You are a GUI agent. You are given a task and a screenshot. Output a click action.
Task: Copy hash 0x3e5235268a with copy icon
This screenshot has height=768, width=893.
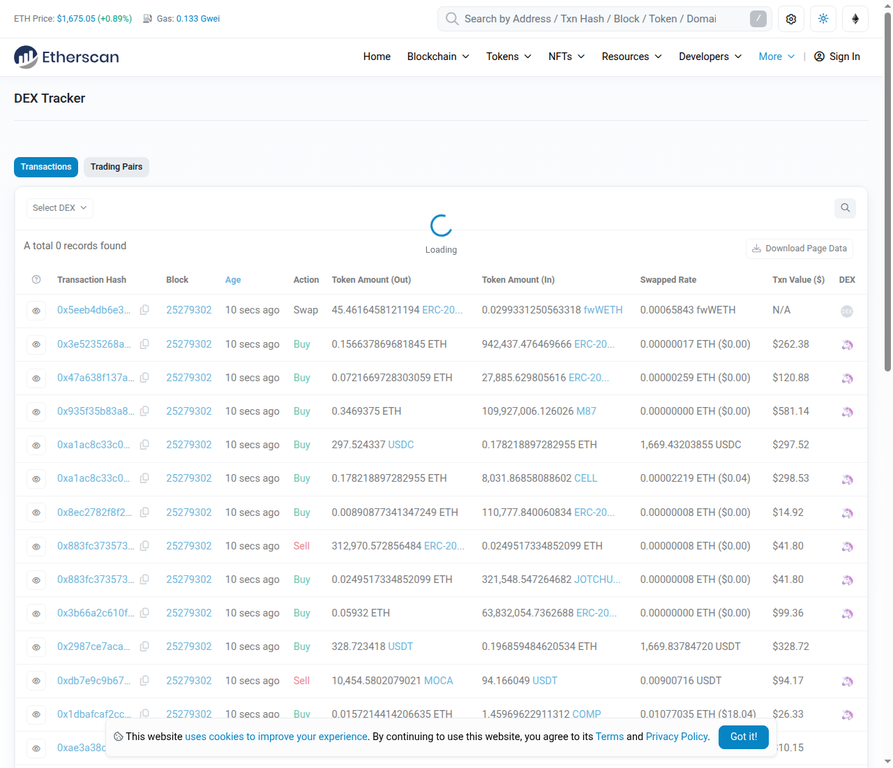(145, 344)
